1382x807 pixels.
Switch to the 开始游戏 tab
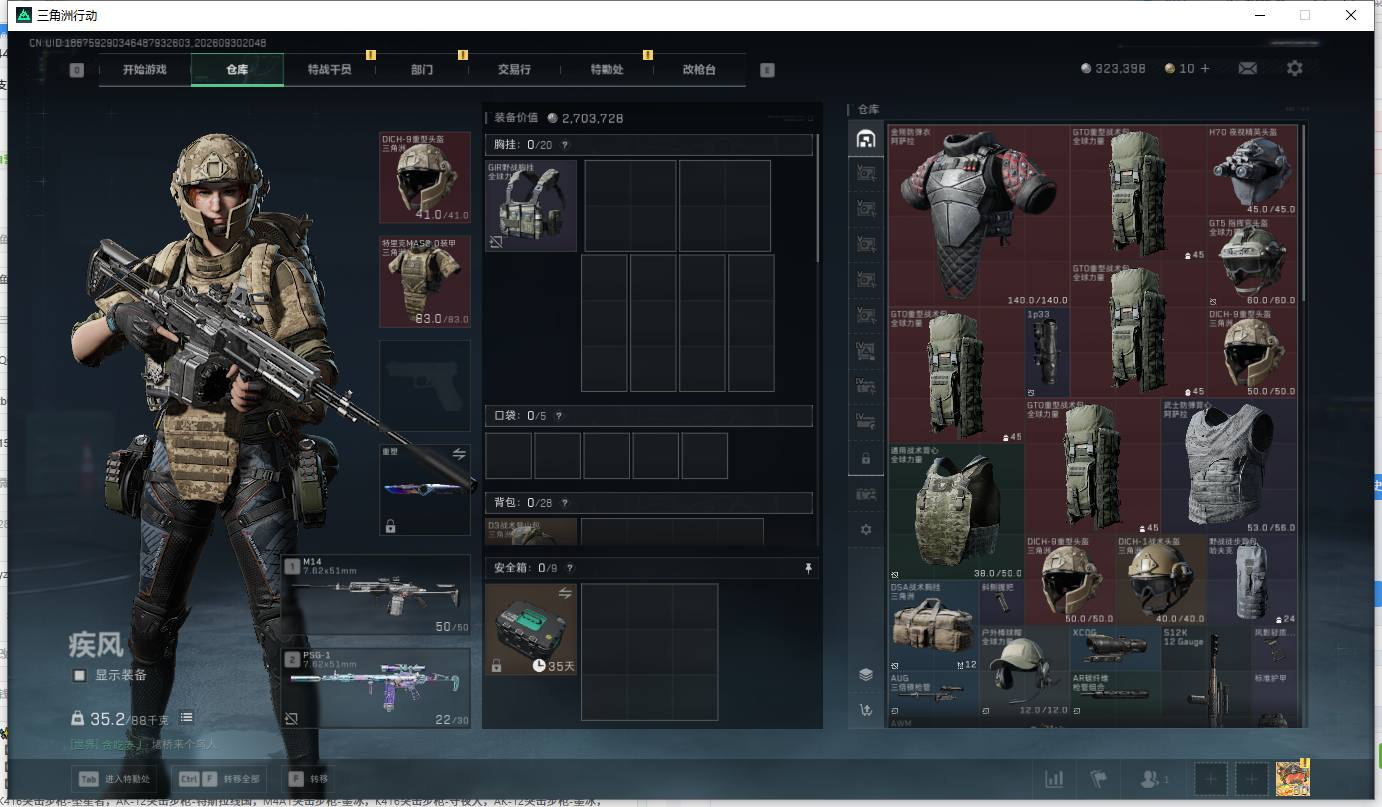tap(145, 70)
